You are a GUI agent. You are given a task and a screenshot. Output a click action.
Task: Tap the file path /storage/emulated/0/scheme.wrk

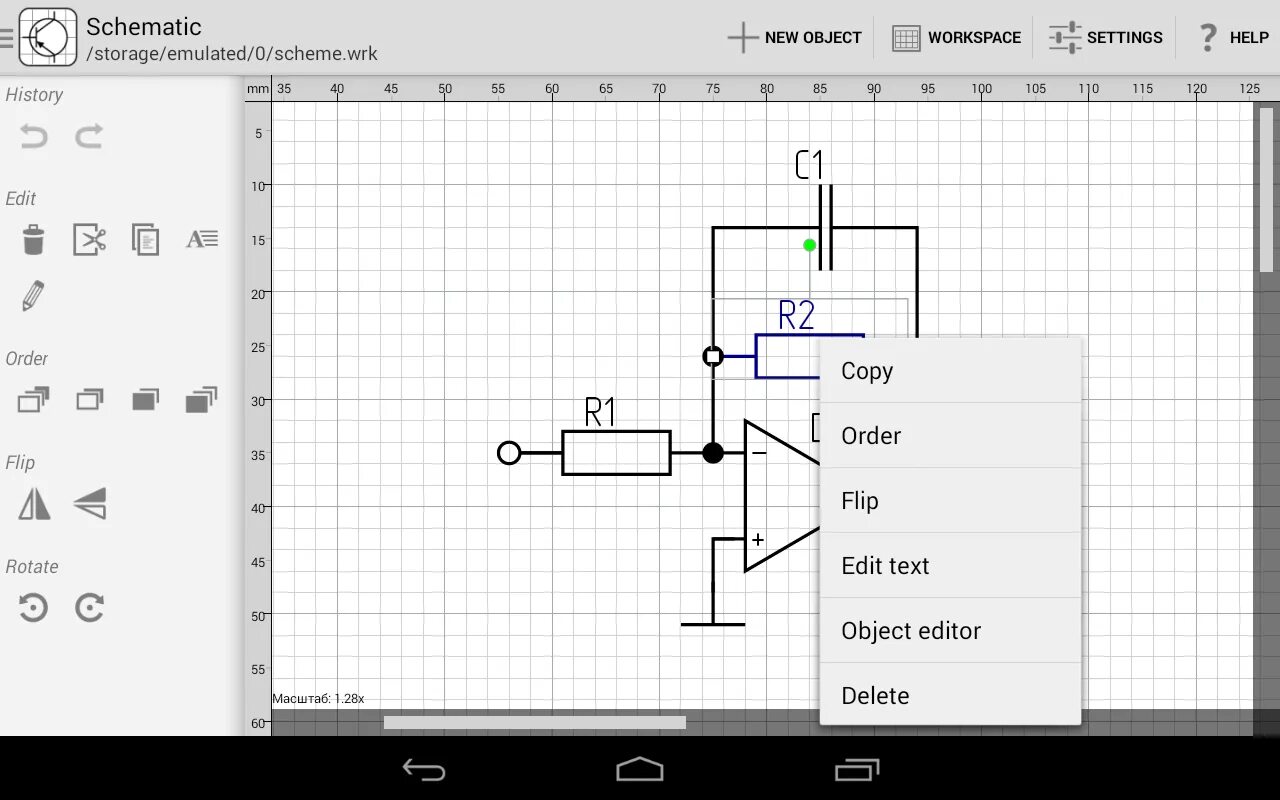click(x=232, y=54)
